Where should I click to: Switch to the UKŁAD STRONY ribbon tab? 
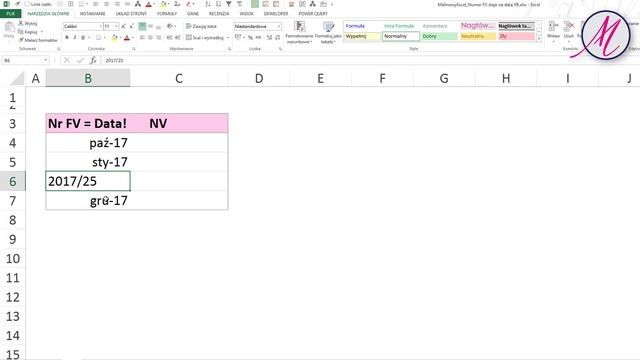click(131, 13)
